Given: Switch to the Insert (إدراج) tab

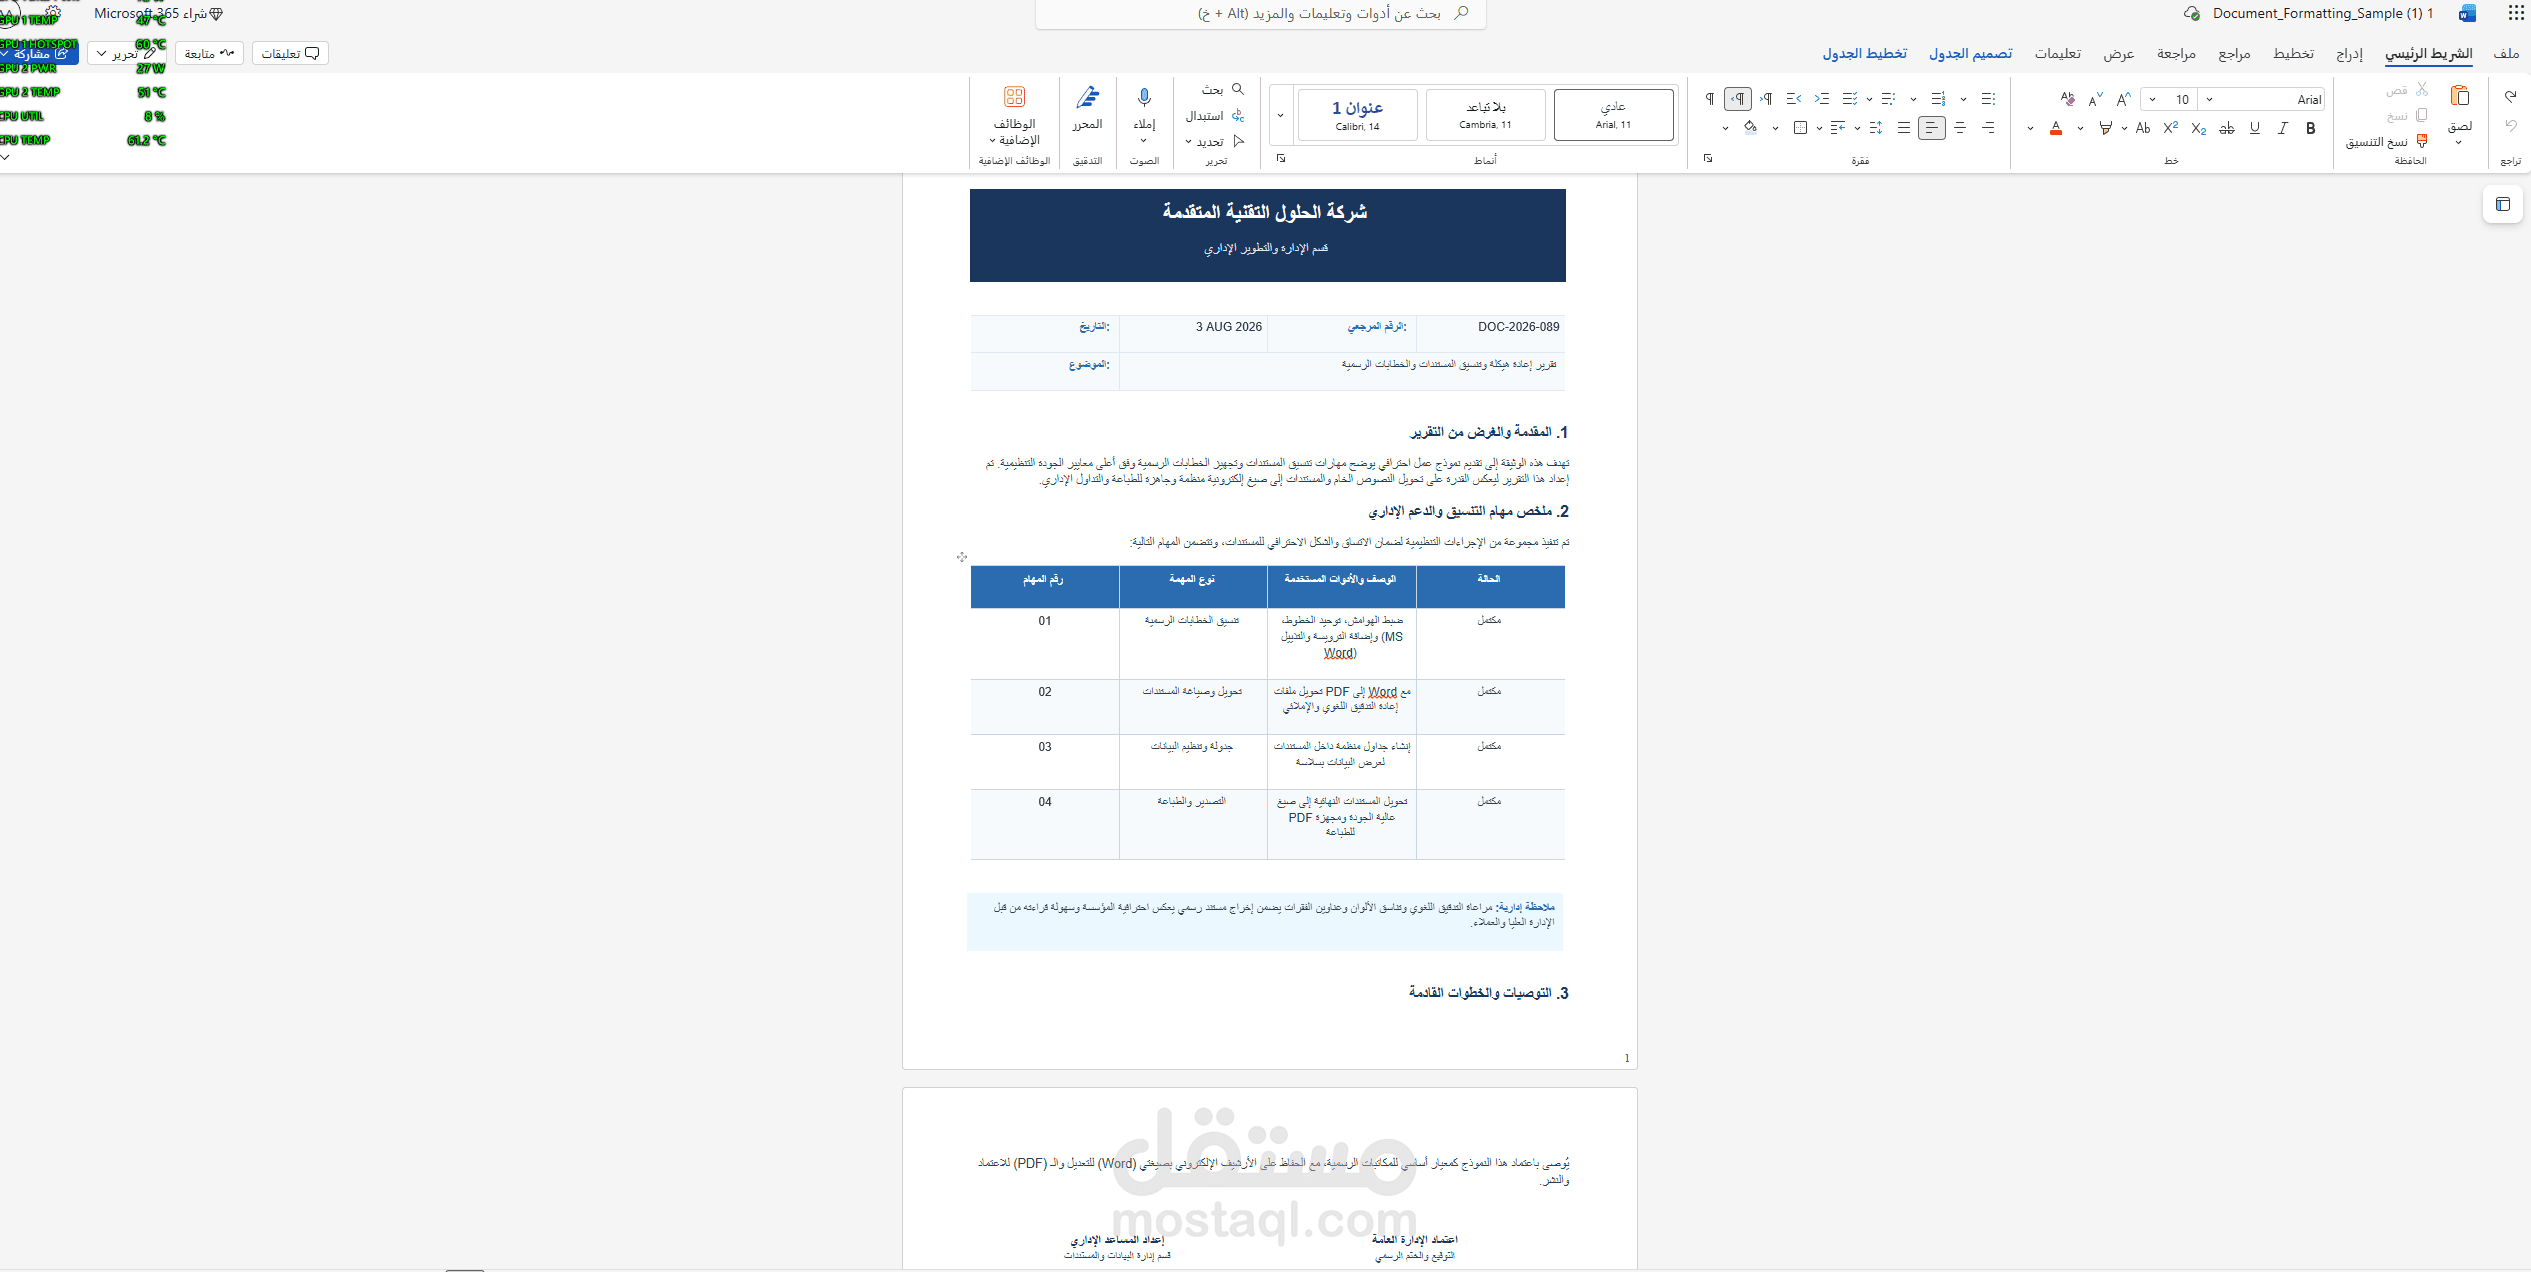Looking at the screenshot, I should click(x=2349, y=53).
